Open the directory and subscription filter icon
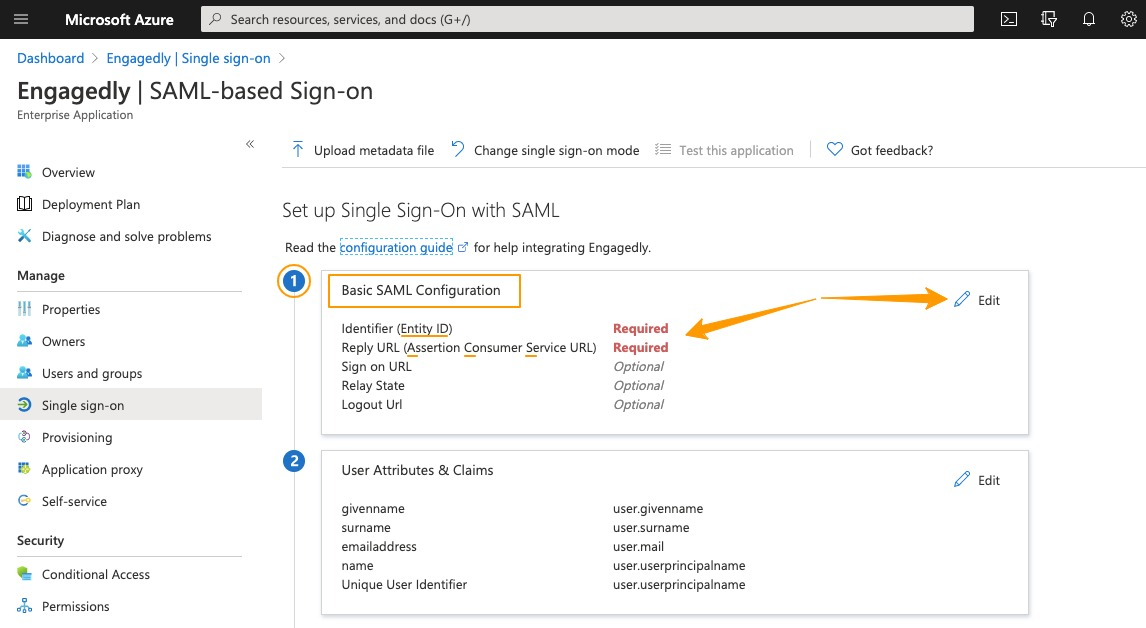The width and height of the screenshot is (1146, 628). click(1049, 19)
